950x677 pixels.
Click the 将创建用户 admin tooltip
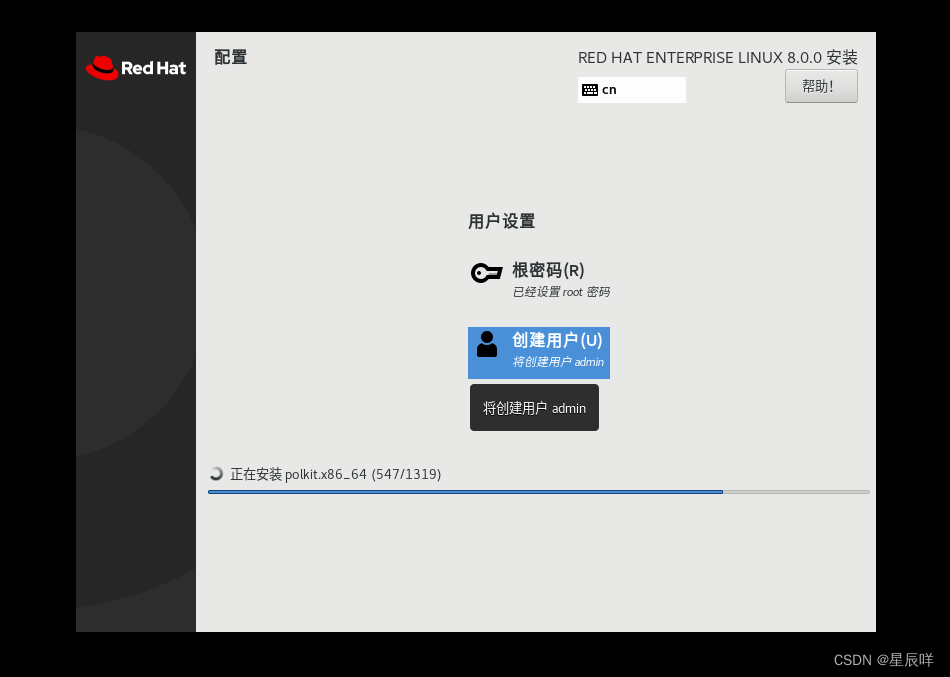534,408
